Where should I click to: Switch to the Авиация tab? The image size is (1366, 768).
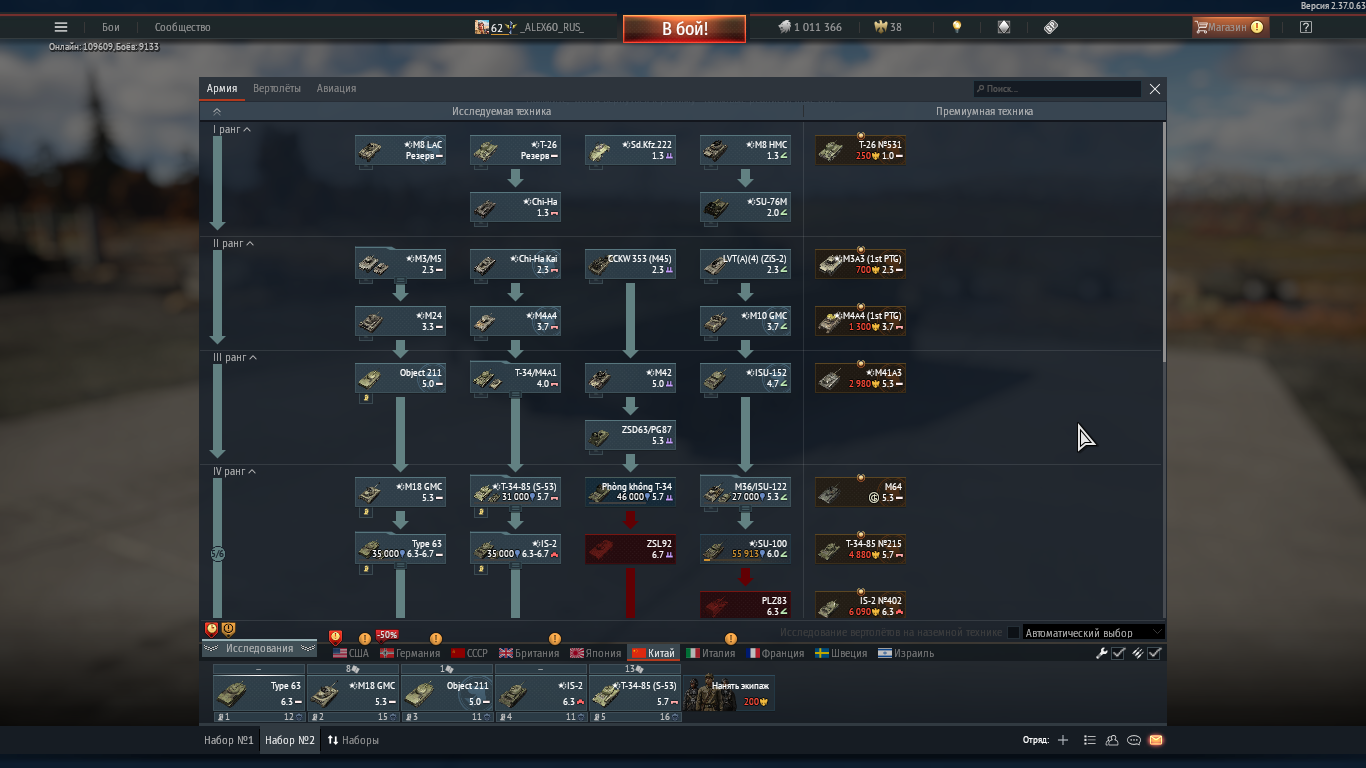pyautogui.click(x=336, y=88)
